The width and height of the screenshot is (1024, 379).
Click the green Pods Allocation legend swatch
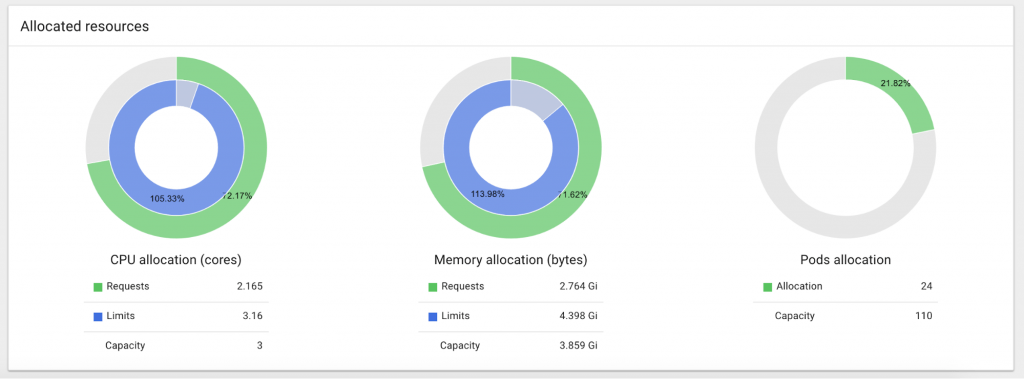point(767,287)
